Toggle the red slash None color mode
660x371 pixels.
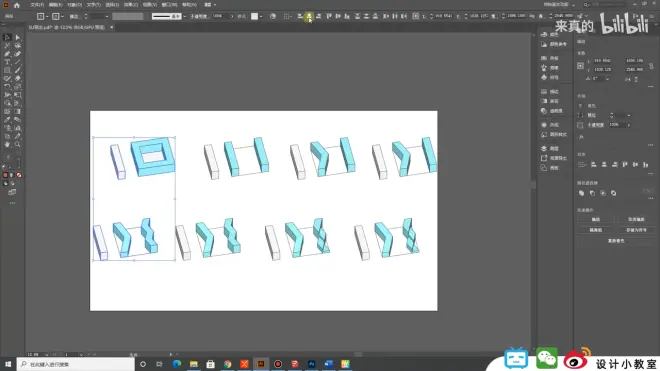pos(19,175)
